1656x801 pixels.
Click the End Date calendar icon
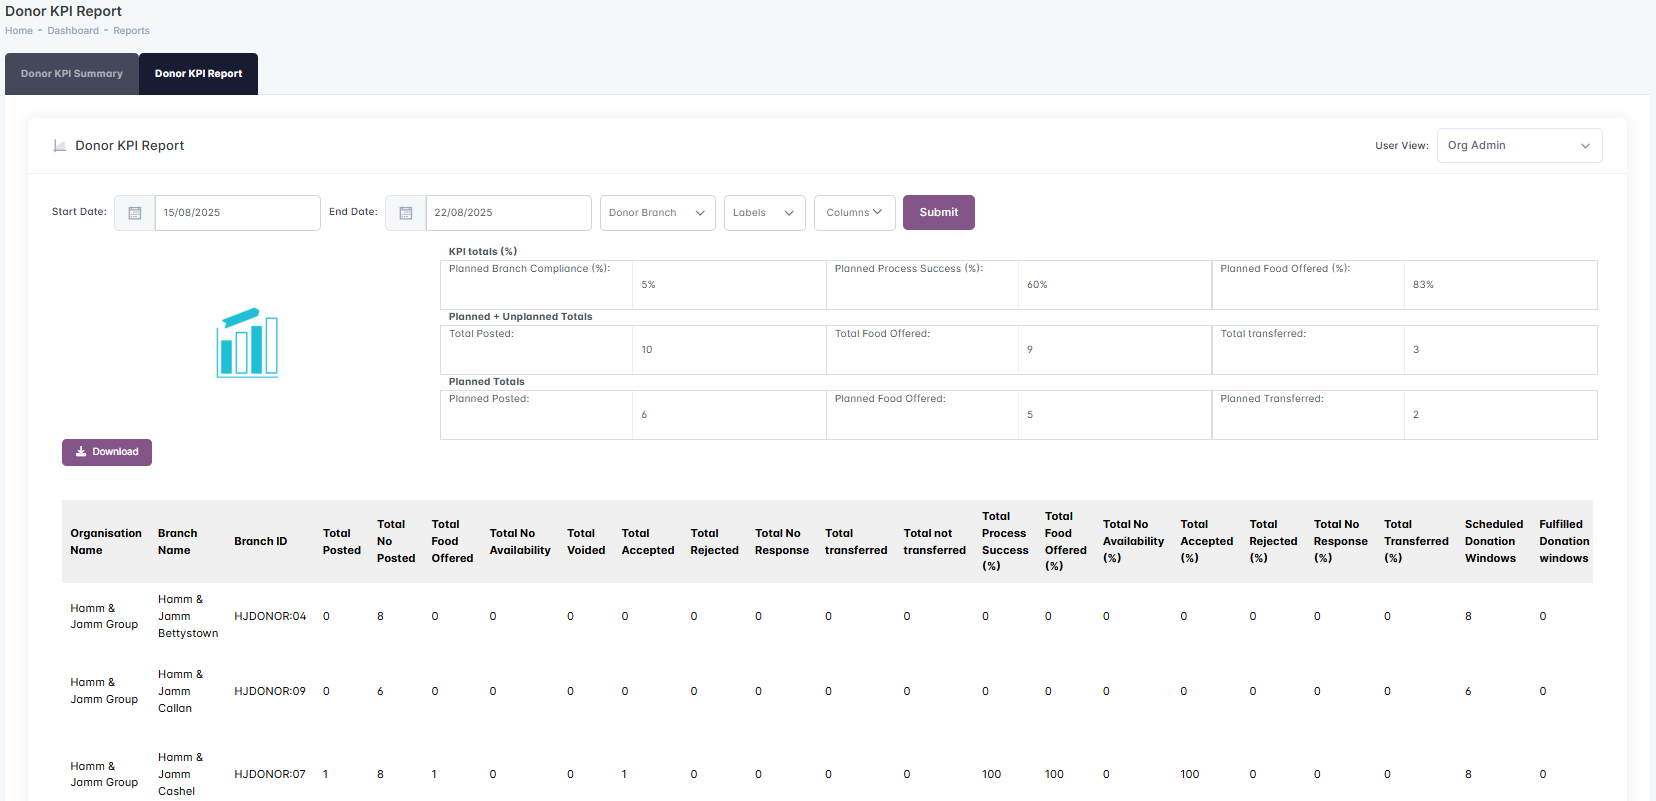point(406,213)
